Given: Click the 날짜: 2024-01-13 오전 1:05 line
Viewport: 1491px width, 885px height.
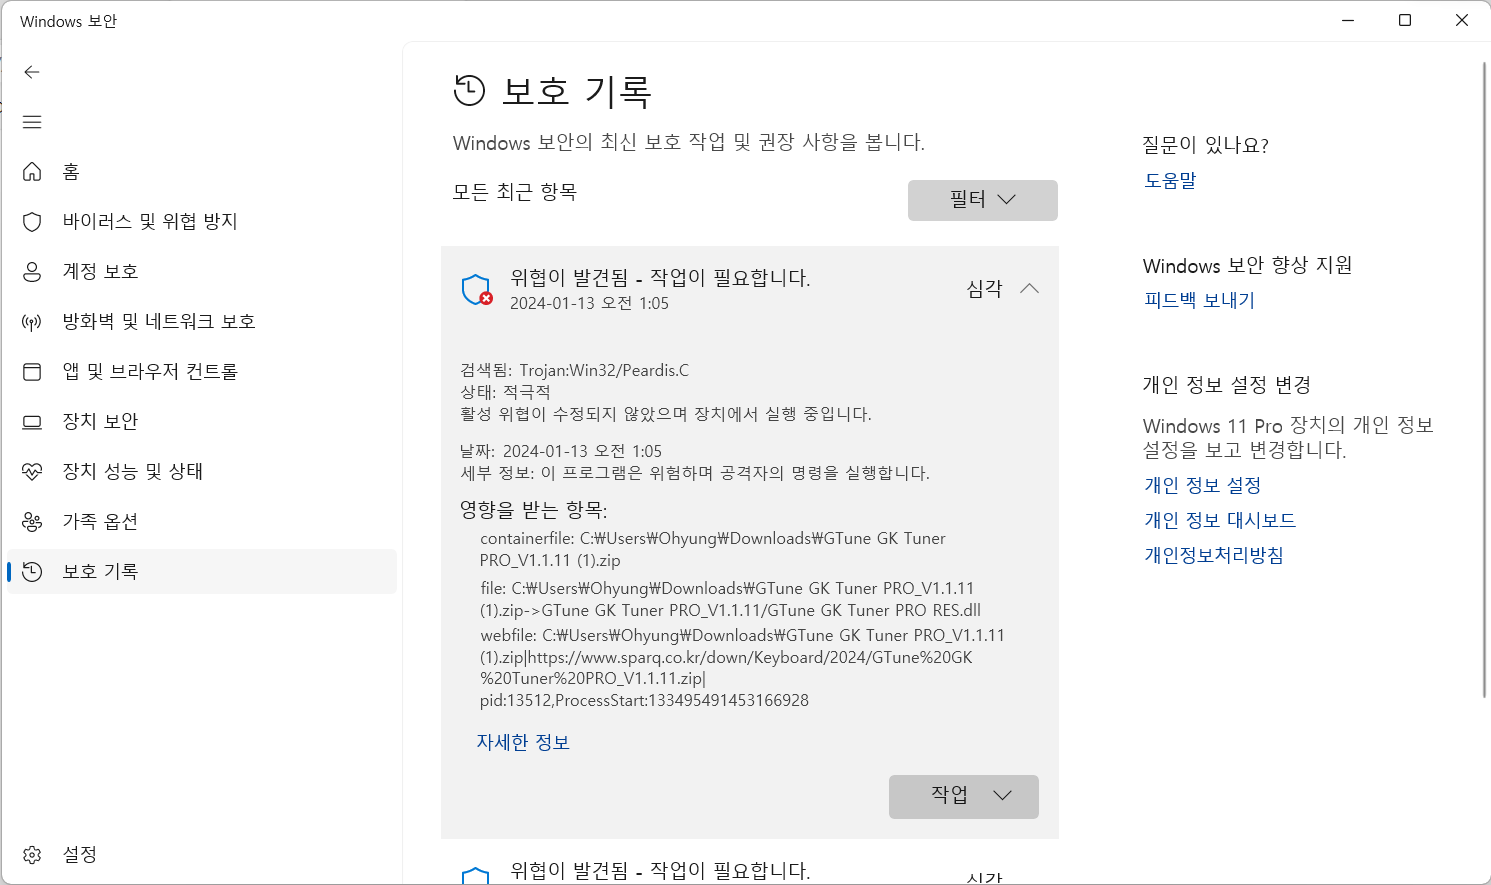Looking at the screenshot, I should [x=561, y=451].
